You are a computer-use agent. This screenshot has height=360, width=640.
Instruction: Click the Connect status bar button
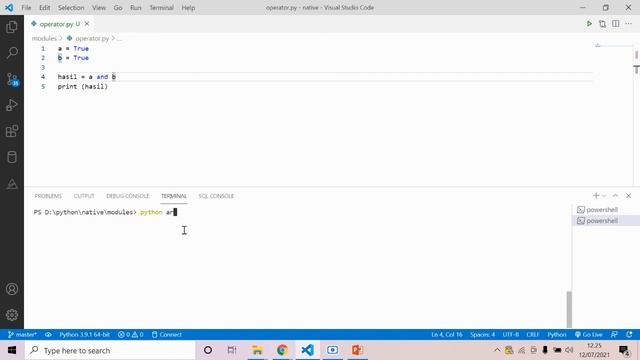click(167, 334)
